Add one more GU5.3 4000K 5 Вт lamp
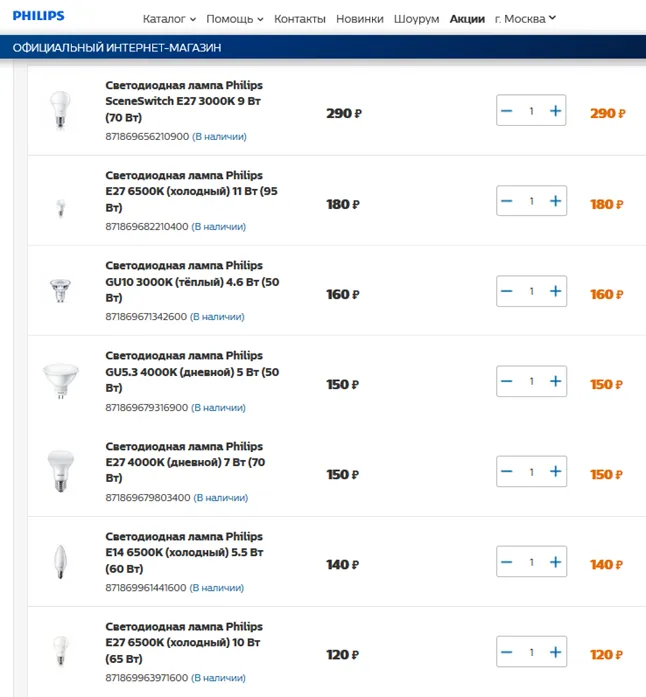The height and width of the screenshot is (697, 646). coord(555,382)
